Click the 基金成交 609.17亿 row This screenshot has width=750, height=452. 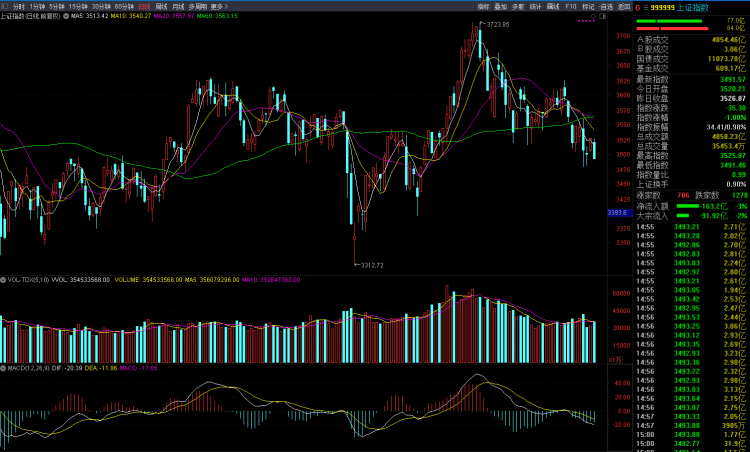pos(691,68)
